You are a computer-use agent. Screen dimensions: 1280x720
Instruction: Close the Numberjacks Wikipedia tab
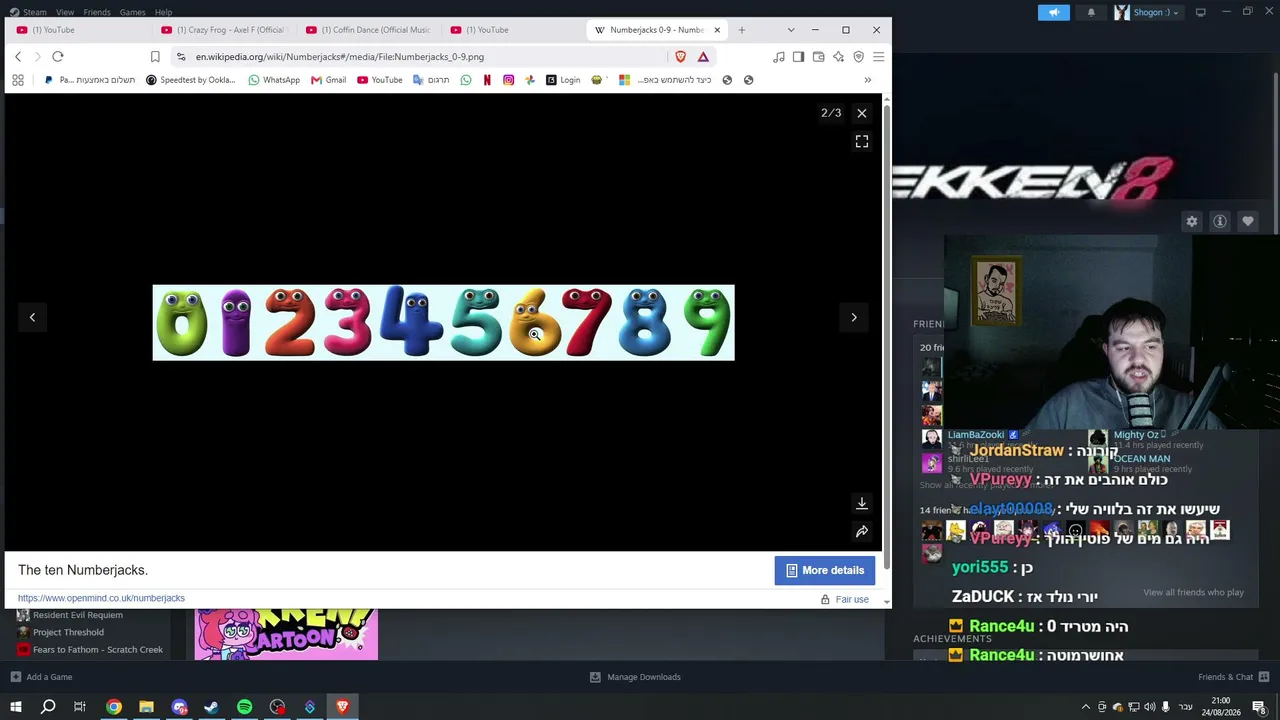[x=717, y=30]
